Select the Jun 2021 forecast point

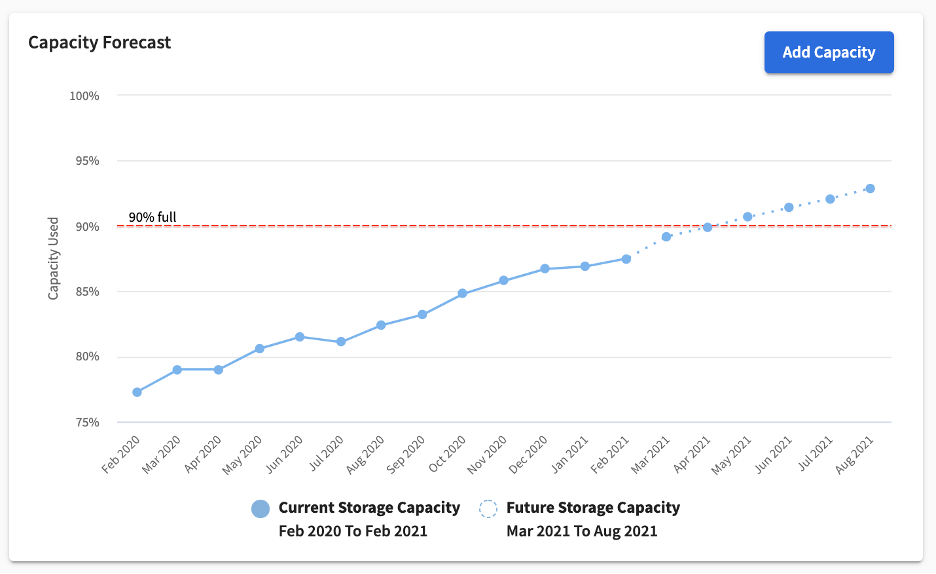789,207
